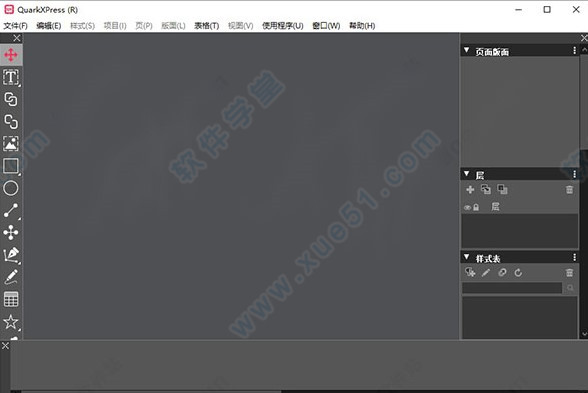Delete style sheet with trash icon
The image size is (588, 393).
pyautogui.click(x=569, y=273)
